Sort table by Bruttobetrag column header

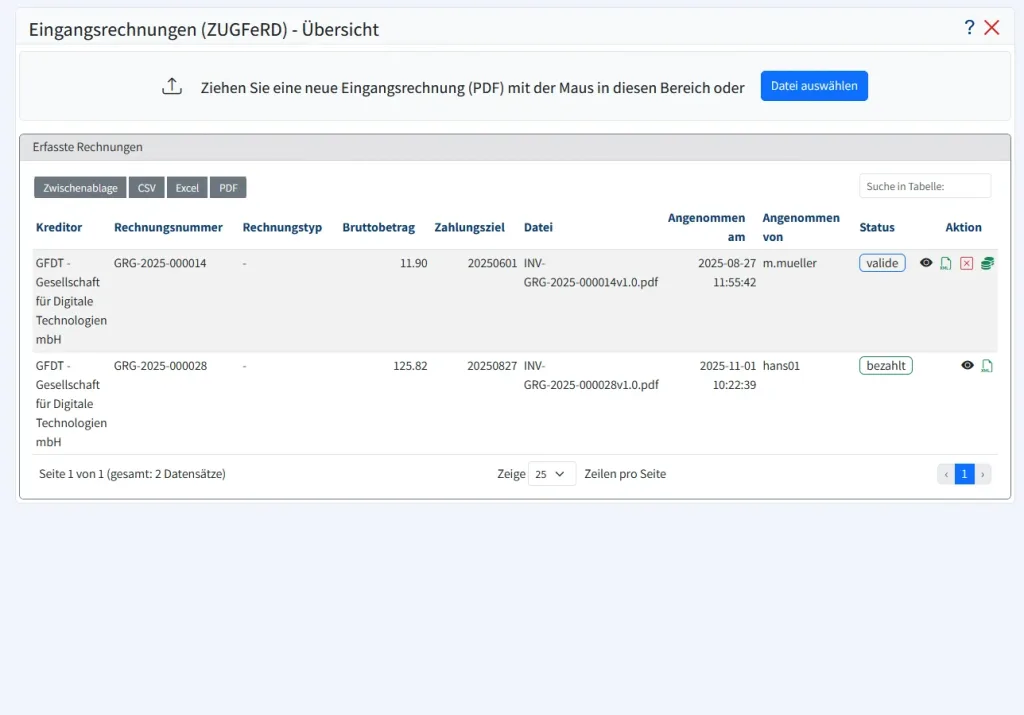pos(379,227)
